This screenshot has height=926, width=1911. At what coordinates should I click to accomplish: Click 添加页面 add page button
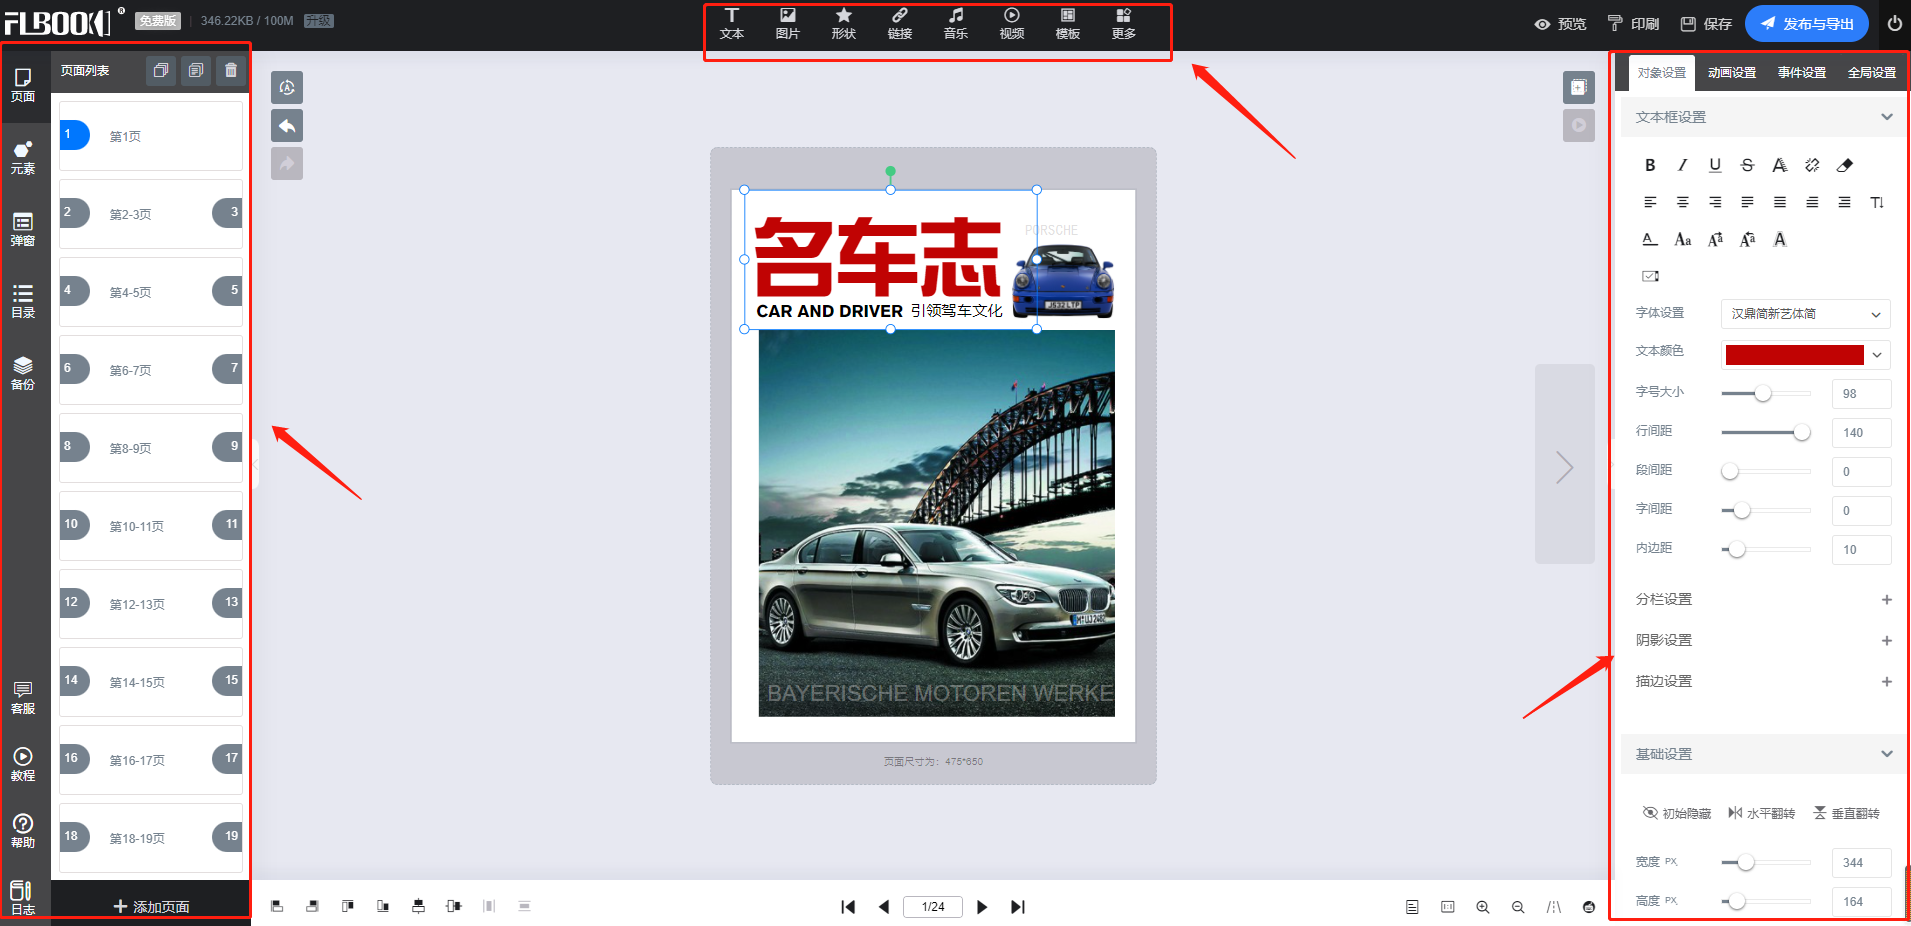point(151,907)
